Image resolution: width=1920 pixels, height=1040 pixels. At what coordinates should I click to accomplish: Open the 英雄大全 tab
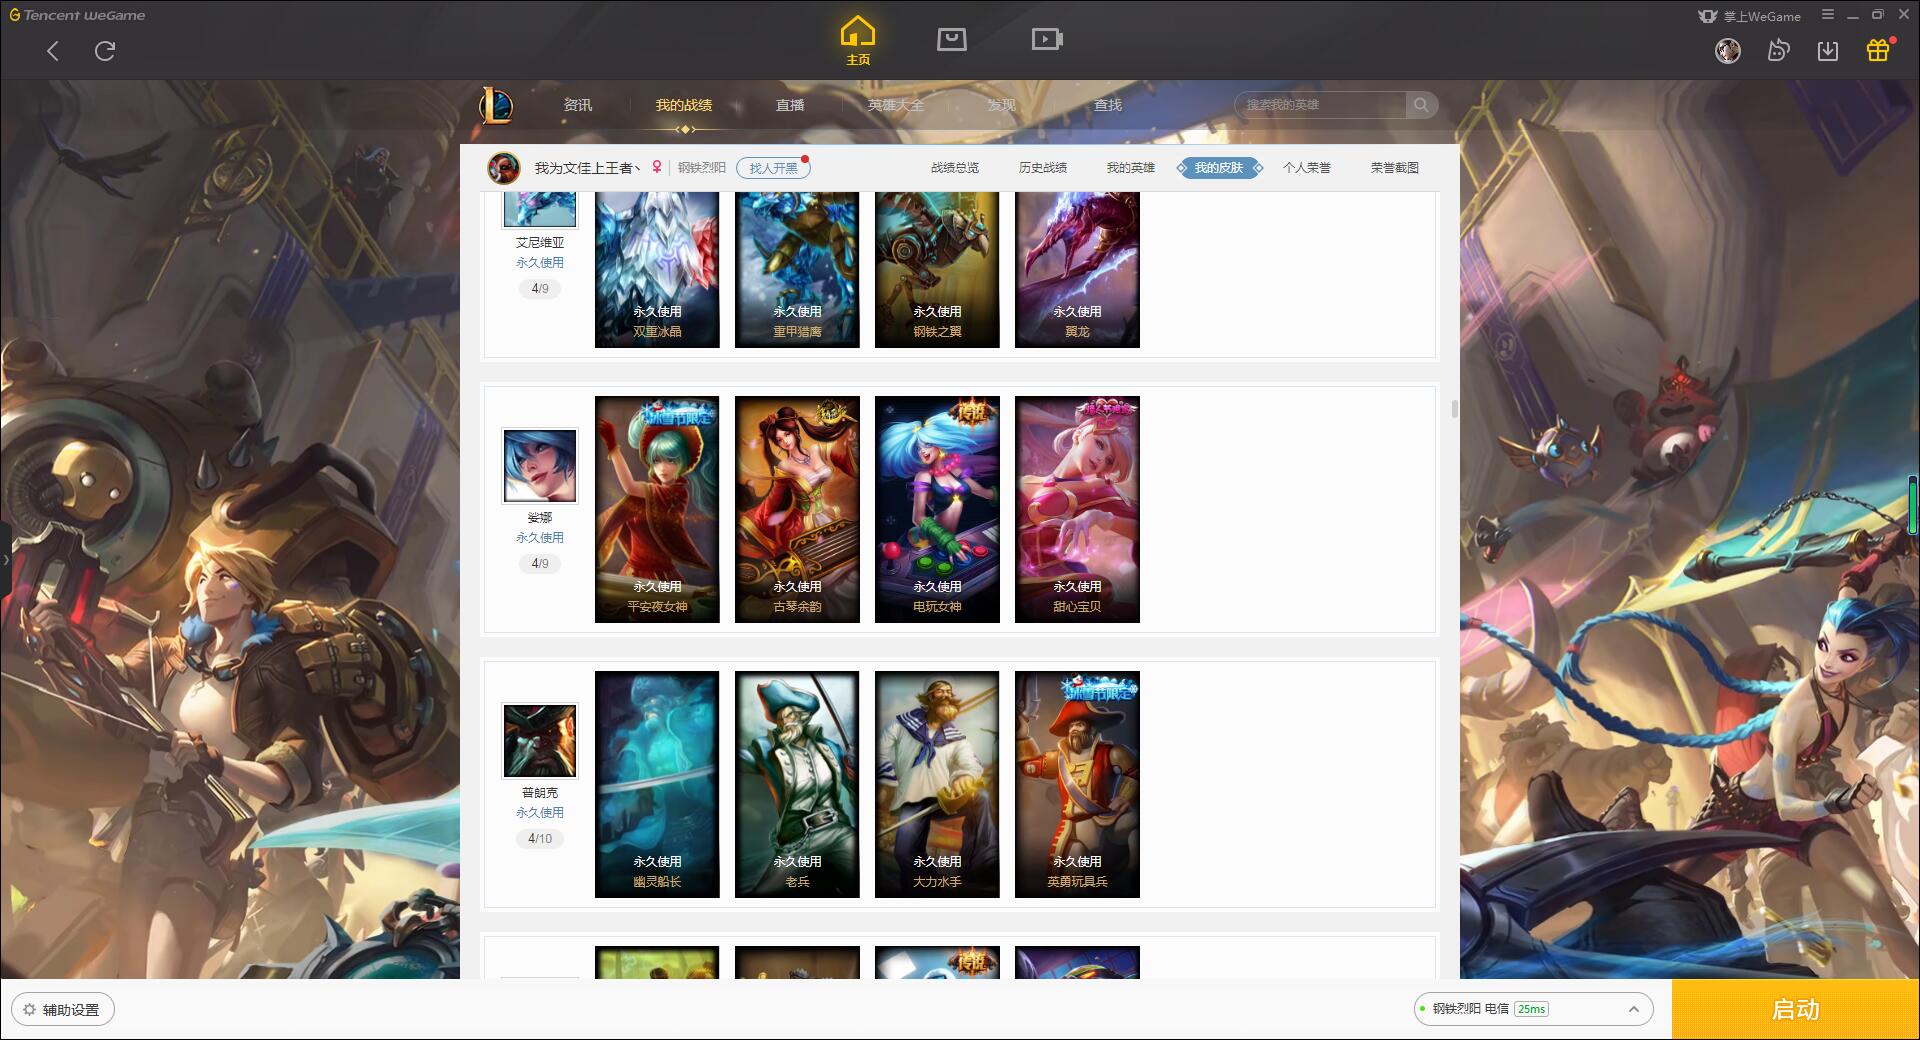[896, 105]
